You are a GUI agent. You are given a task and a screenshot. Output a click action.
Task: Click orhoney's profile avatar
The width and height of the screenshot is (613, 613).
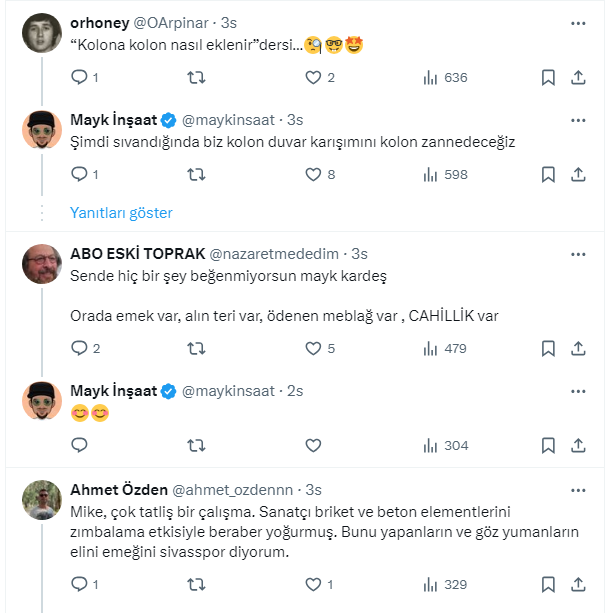[x=42, y=33]
